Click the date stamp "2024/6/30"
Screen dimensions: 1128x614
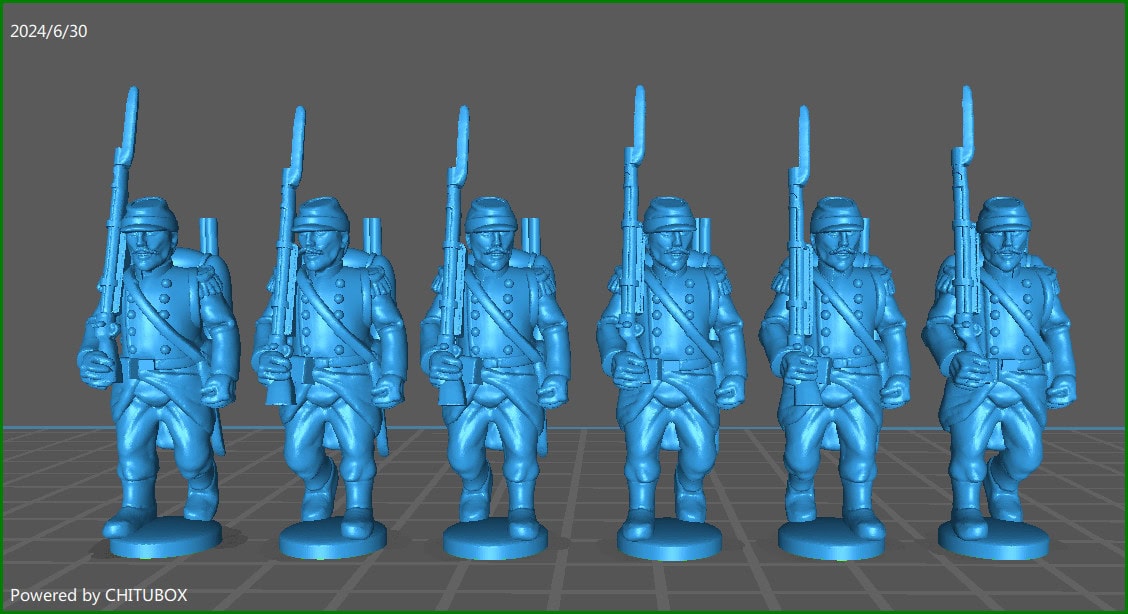pos(48,31)
